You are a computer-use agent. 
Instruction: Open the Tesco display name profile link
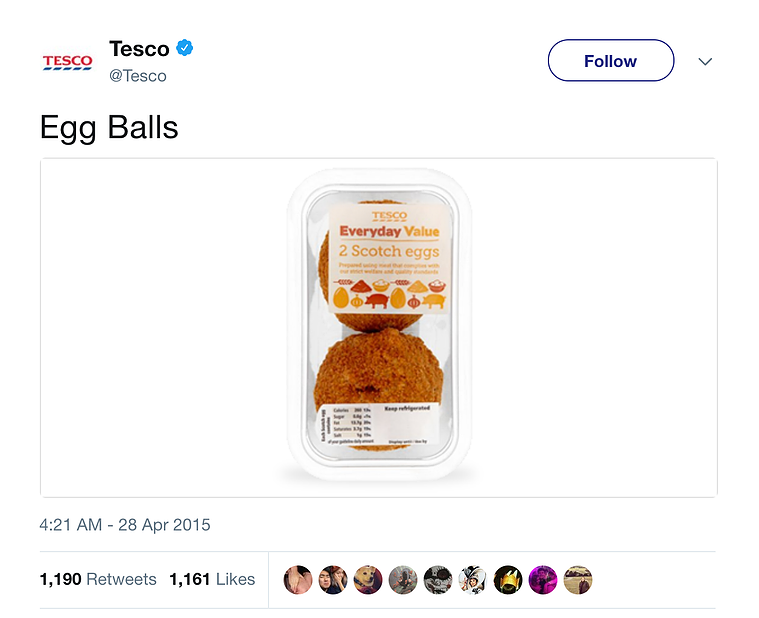click(x=139, y=49)
